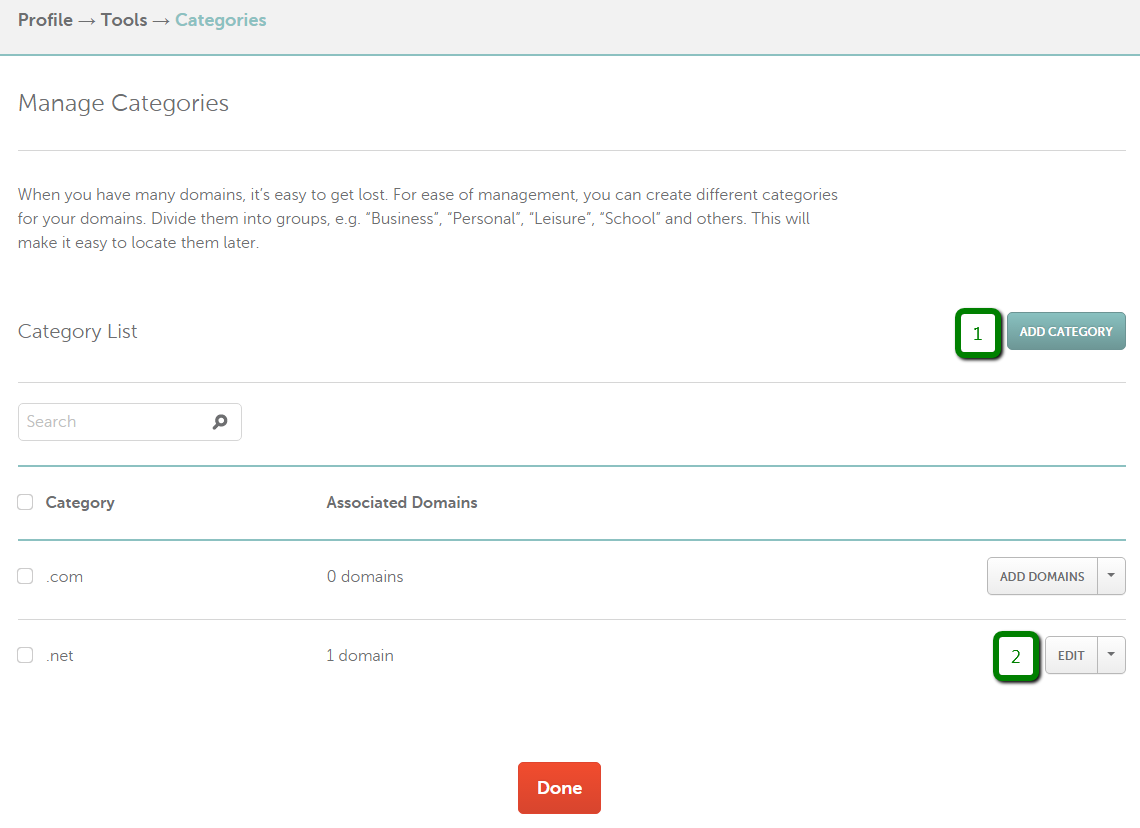Click the Category column header
1140x828 pixels.
[x=80, y=502]
